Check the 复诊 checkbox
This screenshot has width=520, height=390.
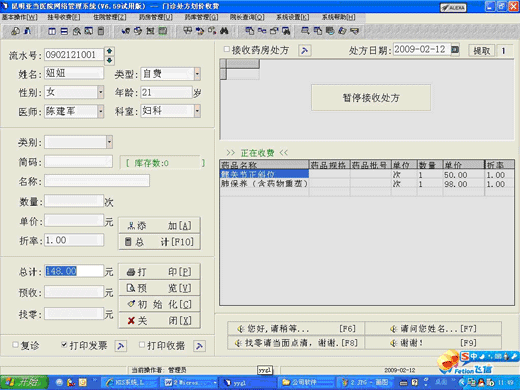(15, 345)
